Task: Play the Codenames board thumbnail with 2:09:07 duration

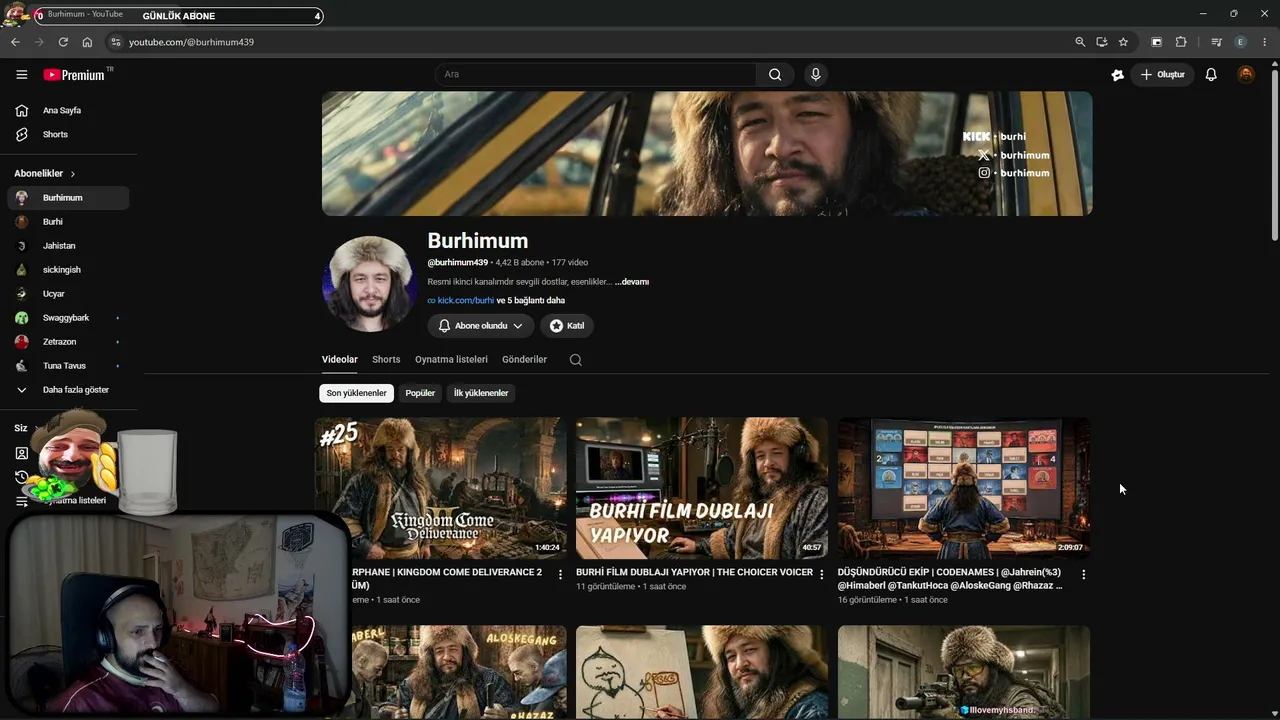Action: pyautogui.click(x=964, y=488)
